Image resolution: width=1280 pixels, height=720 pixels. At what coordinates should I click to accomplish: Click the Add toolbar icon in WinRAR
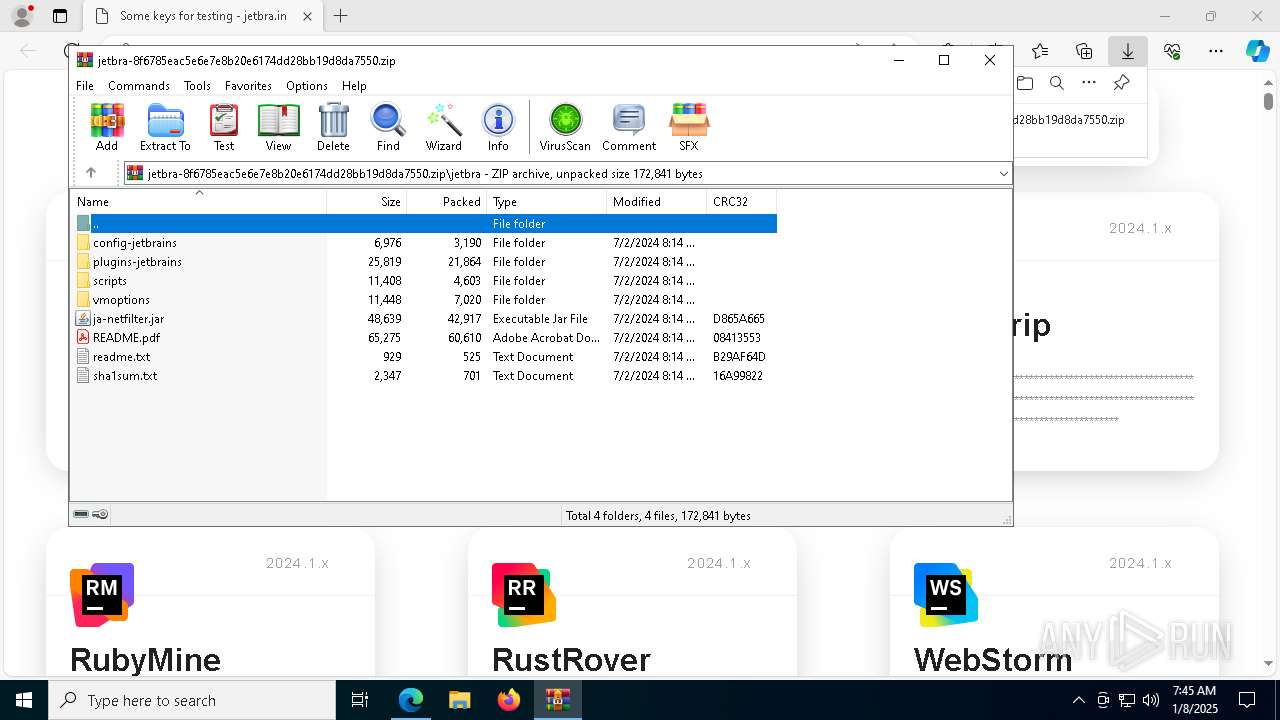pyautogui.click(x=107, y=127)
